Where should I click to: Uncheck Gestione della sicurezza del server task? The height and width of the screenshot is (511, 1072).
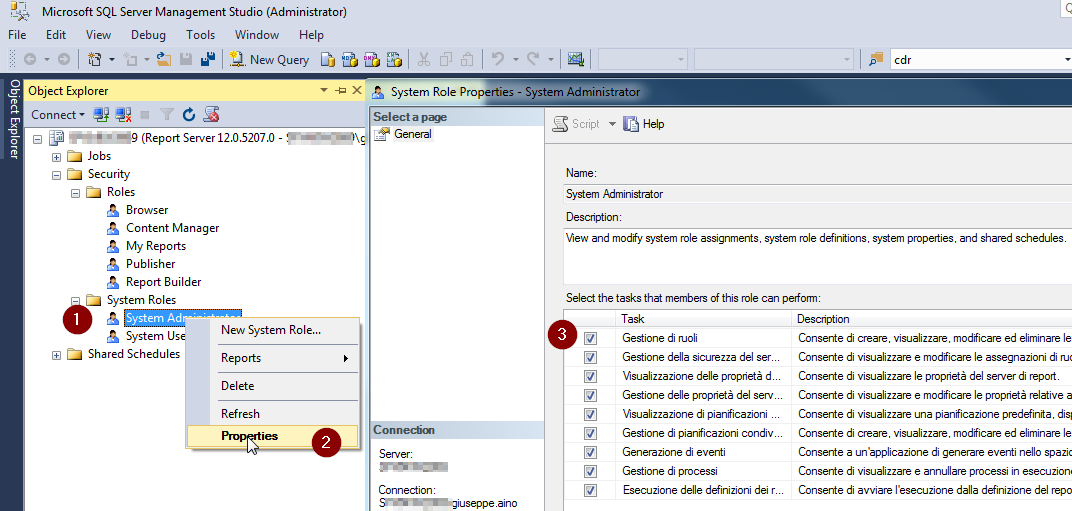pos(591,357)
